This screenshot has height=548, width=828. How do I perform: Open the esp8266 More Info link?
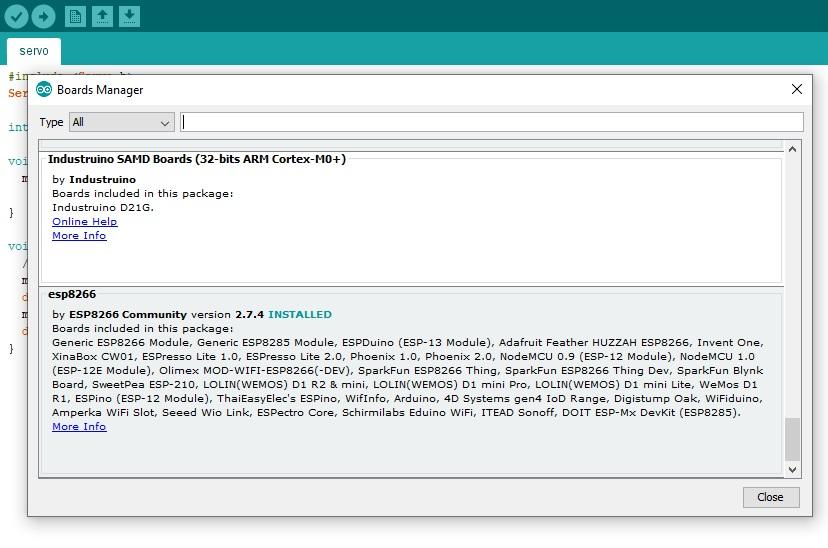coord(79,427)
